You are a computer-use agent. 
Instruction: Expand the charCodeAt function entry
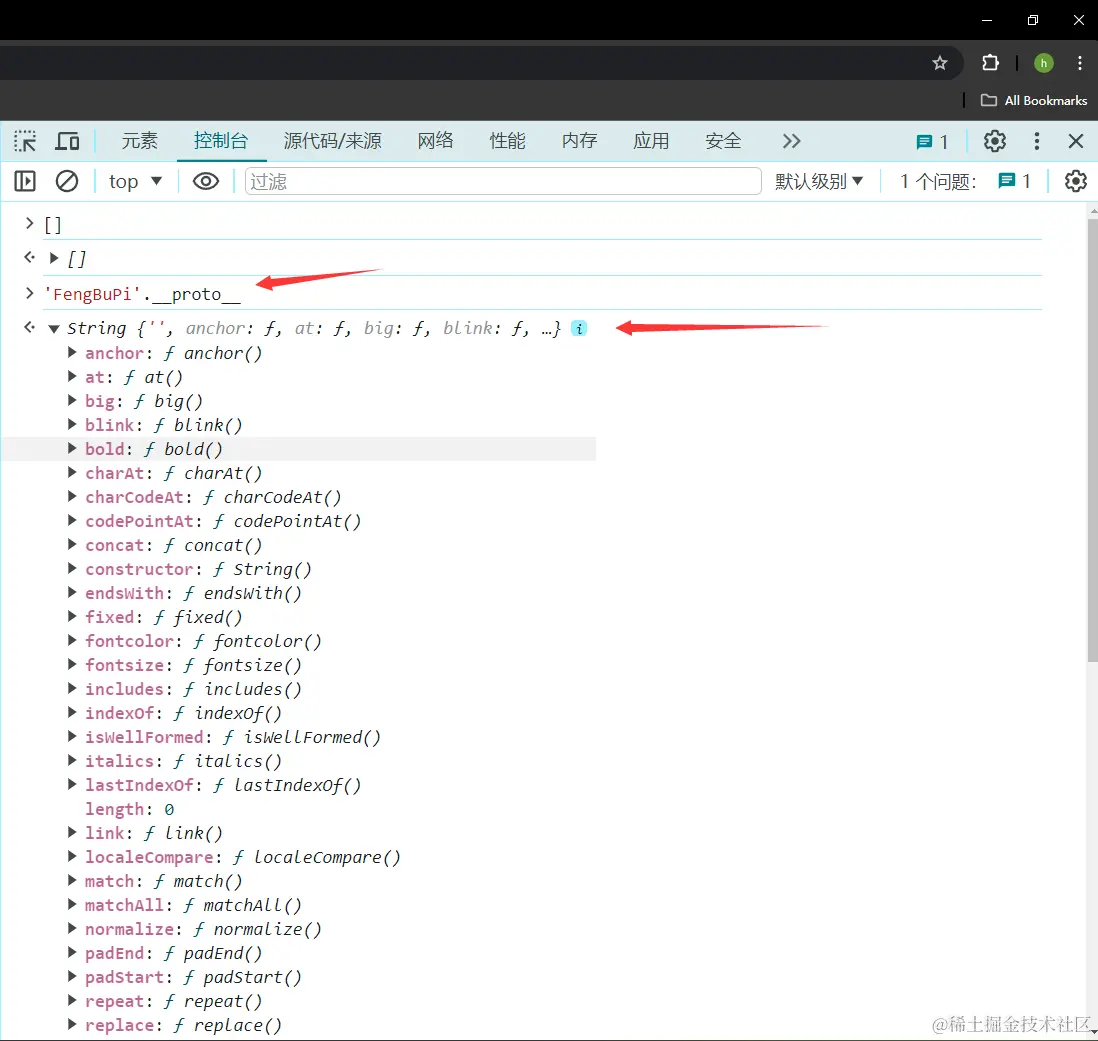[x=71, y=496]
